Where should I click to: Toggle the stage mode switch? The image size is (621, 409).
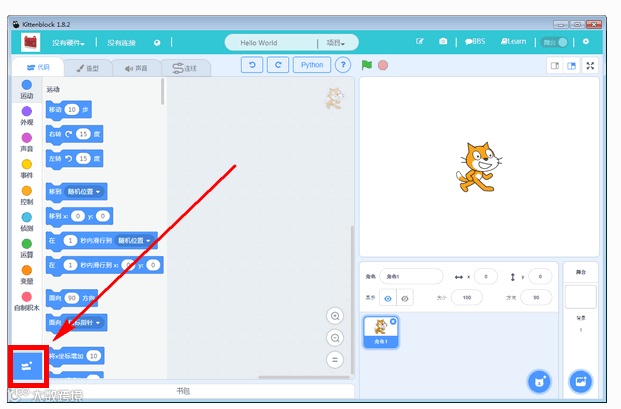pos(555,42)
